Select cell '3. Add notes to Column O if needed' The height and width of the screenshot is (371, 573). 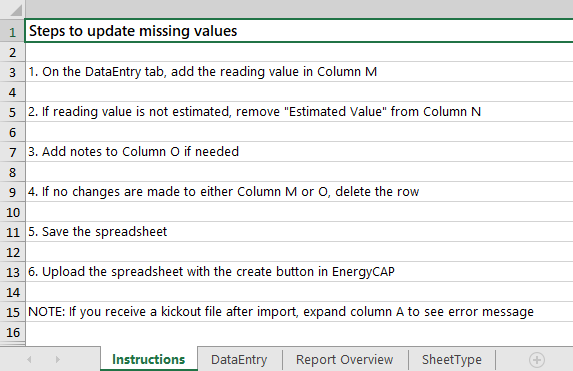(x=299, y=152)
